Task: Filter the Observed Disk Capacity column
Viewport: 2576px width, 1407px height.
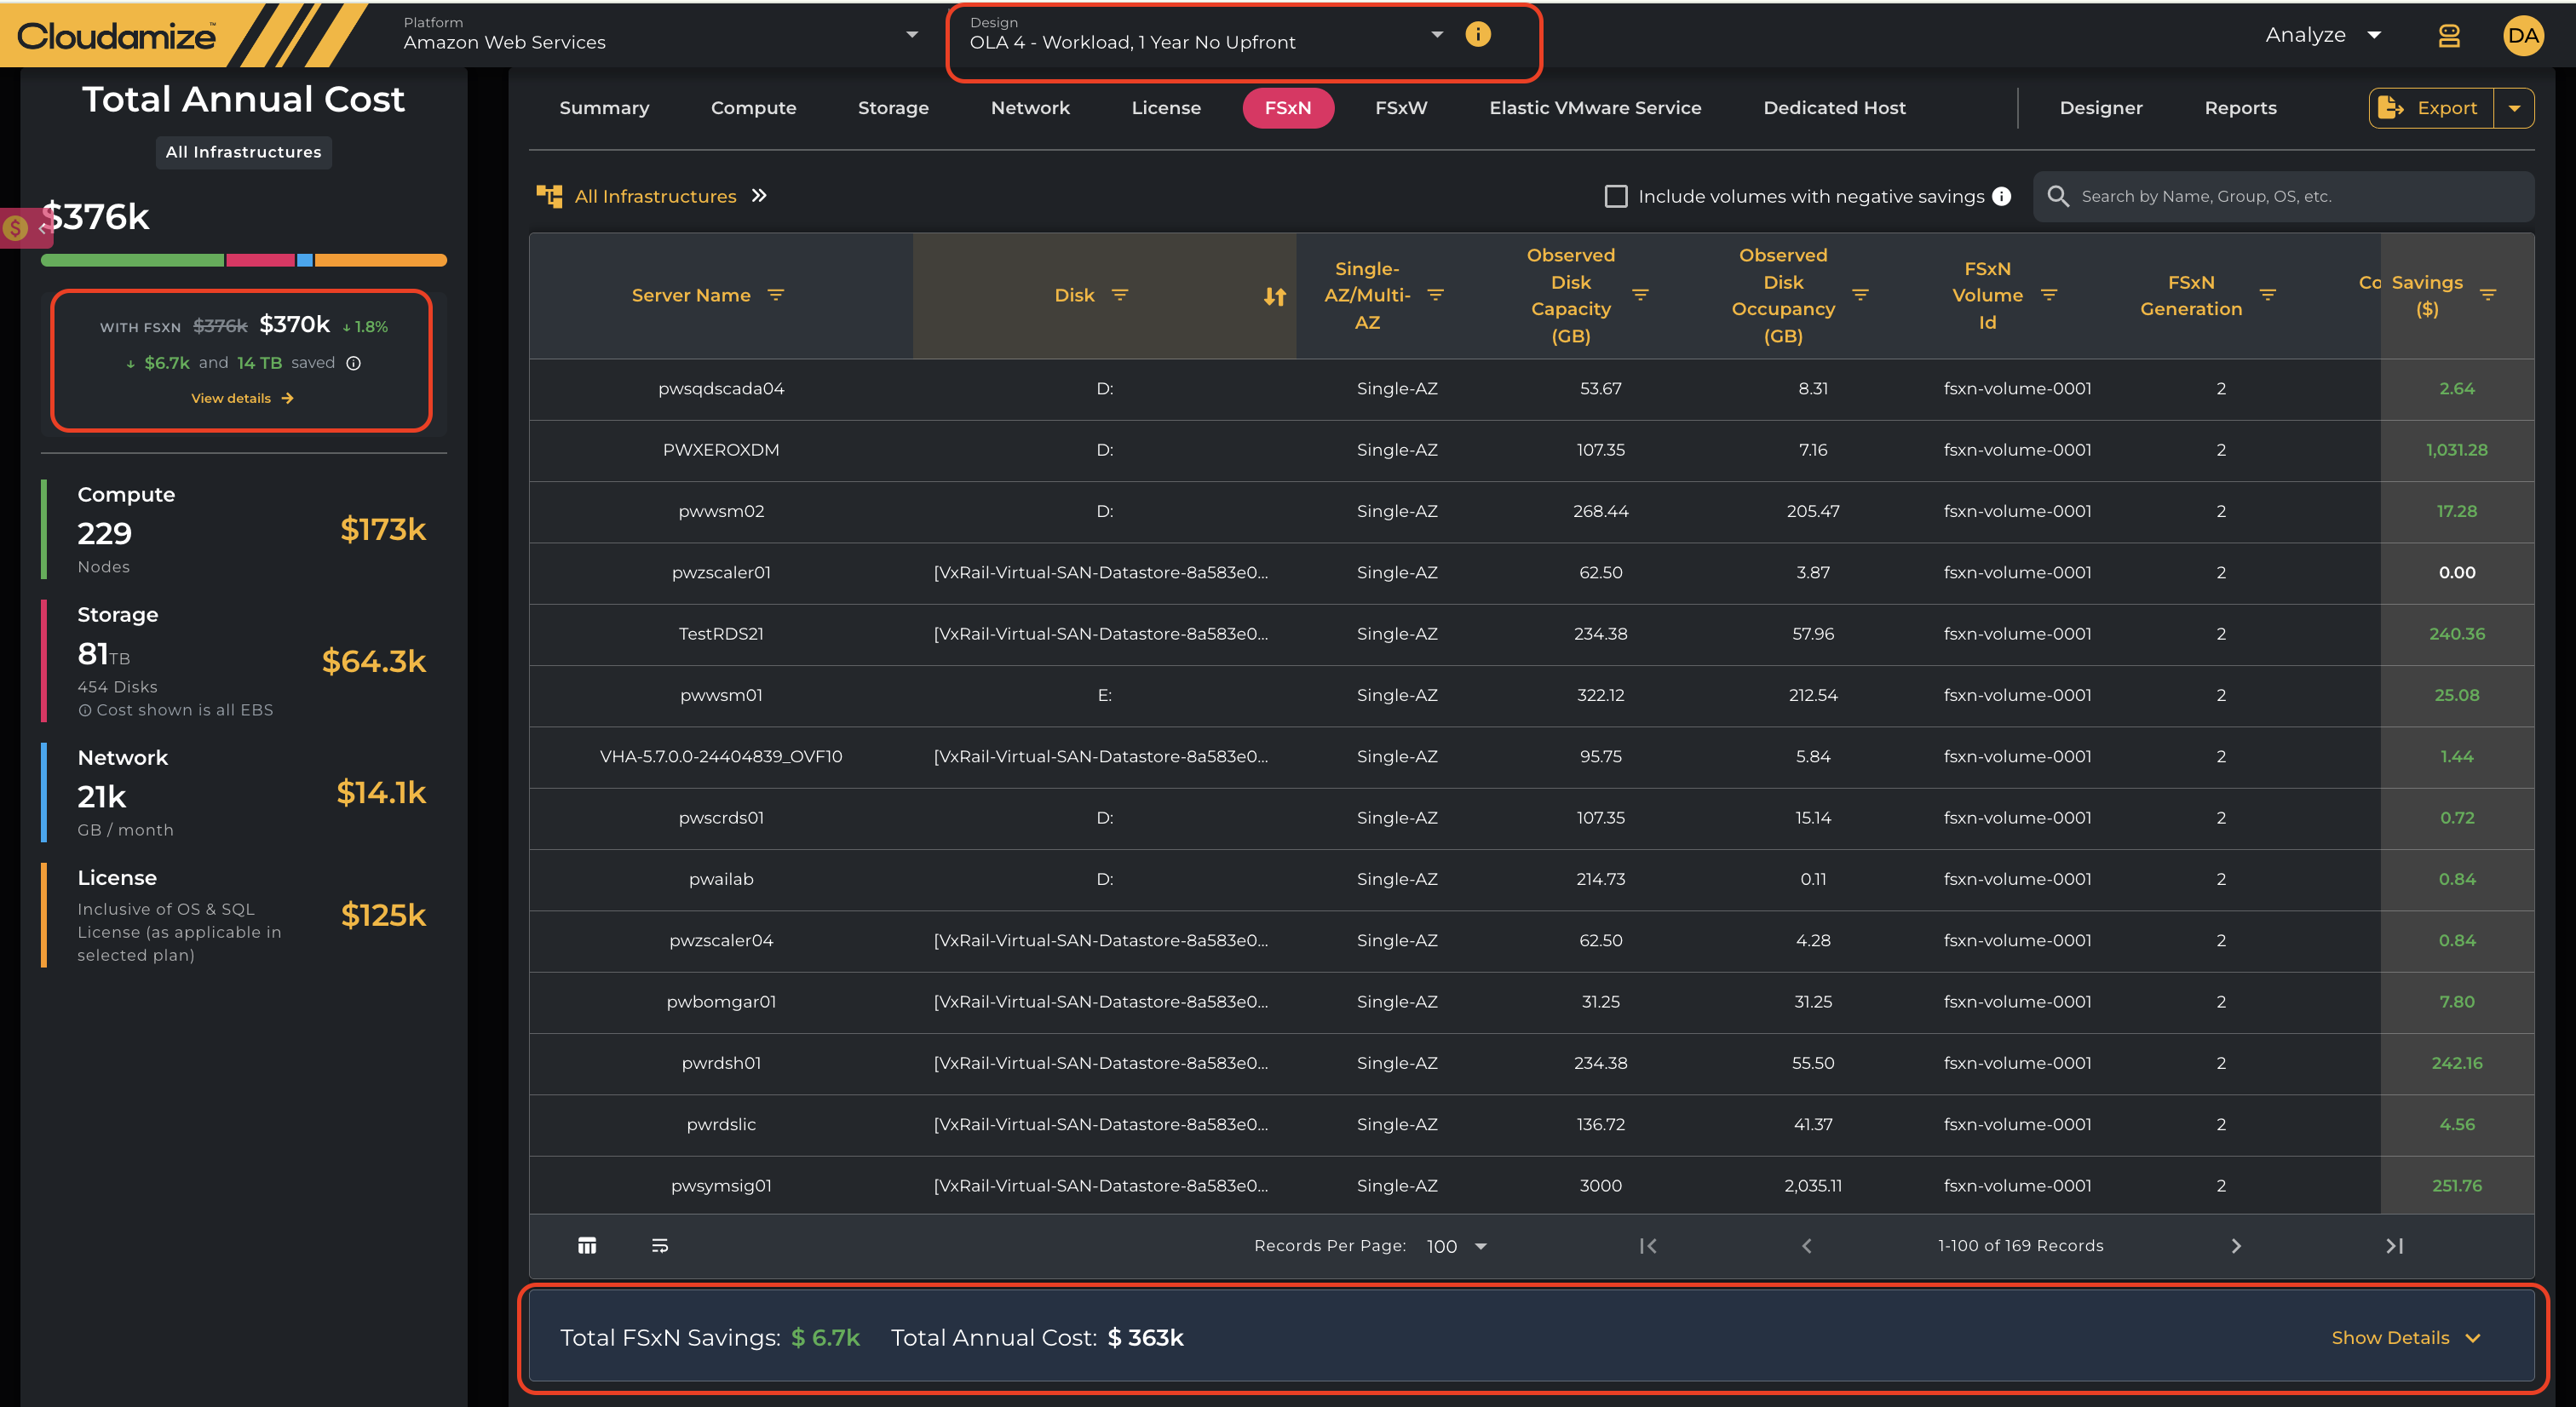Action: coord(1640,295)
